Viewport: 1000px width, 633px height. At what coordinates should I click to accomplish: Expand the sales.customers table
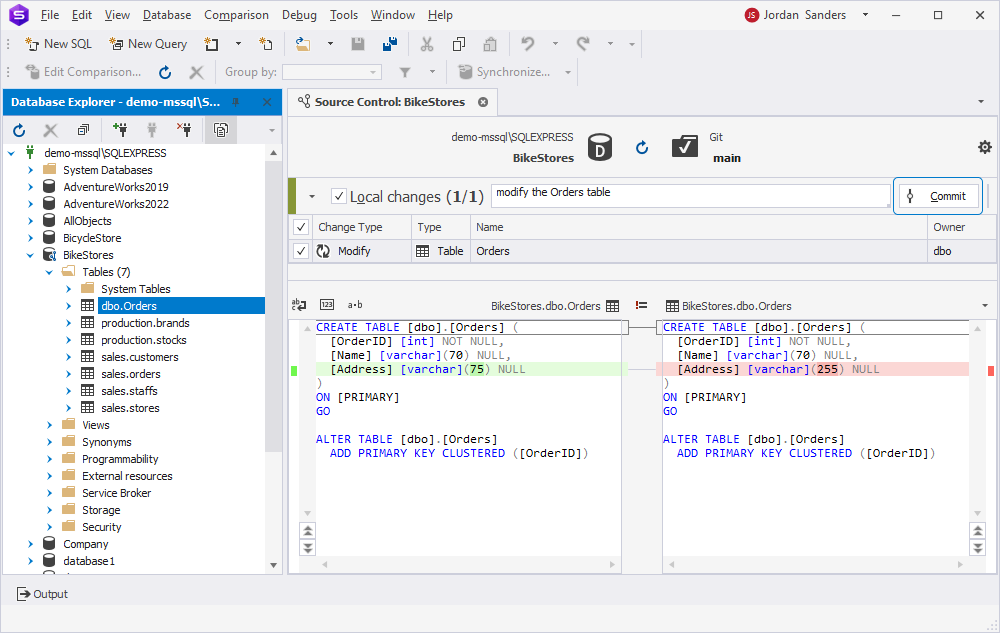(68, 357)
